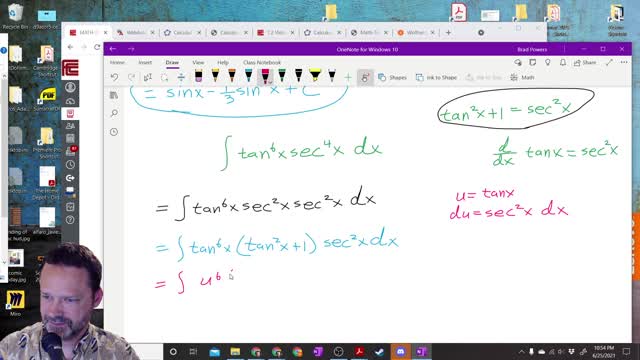Click the lightbulb Tell Me icon
This screenshot has height=360, width=640.
(x=548, y=62)
